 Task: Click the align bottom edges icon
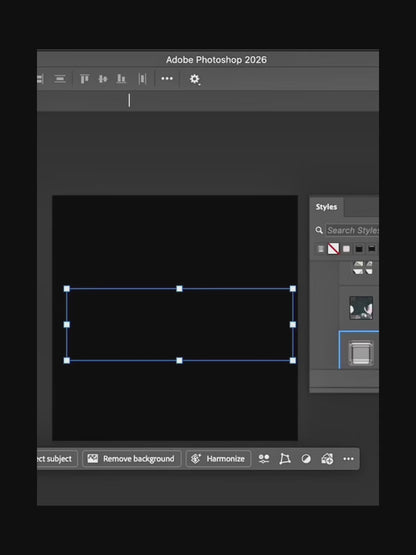pyautogui.click(x=121, y=79)
